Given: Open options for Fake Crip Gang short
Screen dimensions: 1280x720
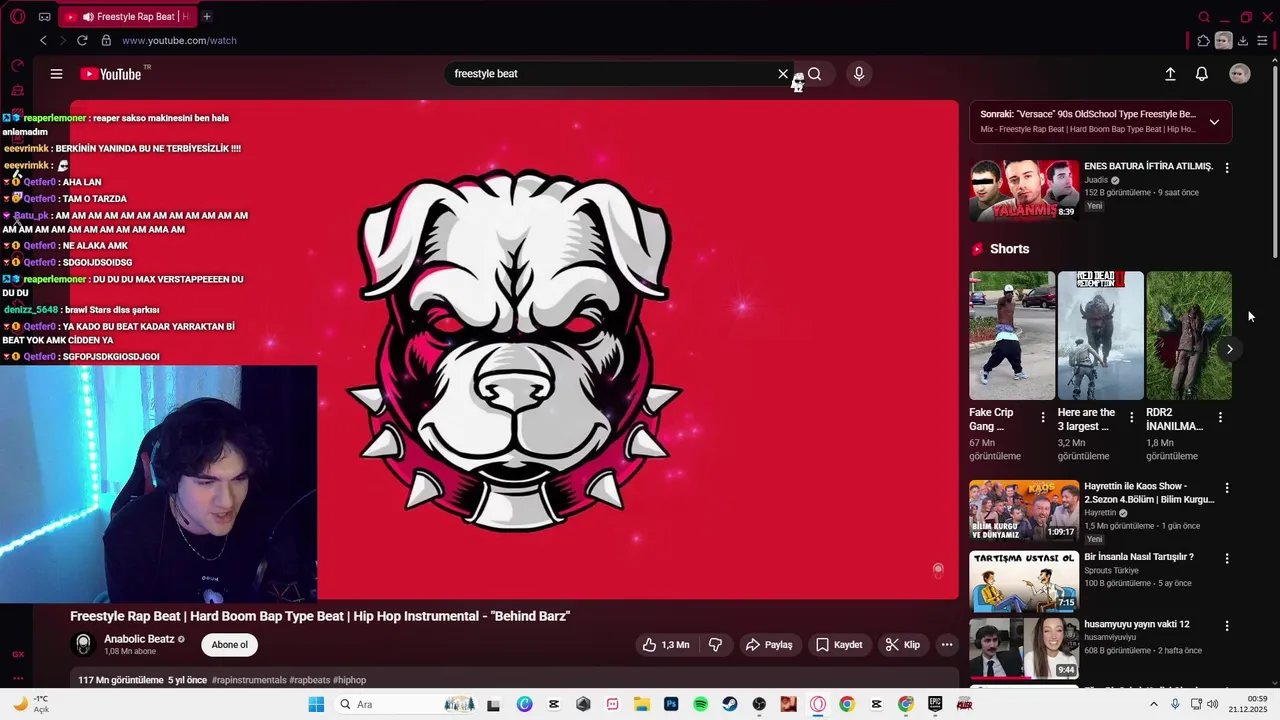Looking at the screenshot, I should [x=1043, y=417].
